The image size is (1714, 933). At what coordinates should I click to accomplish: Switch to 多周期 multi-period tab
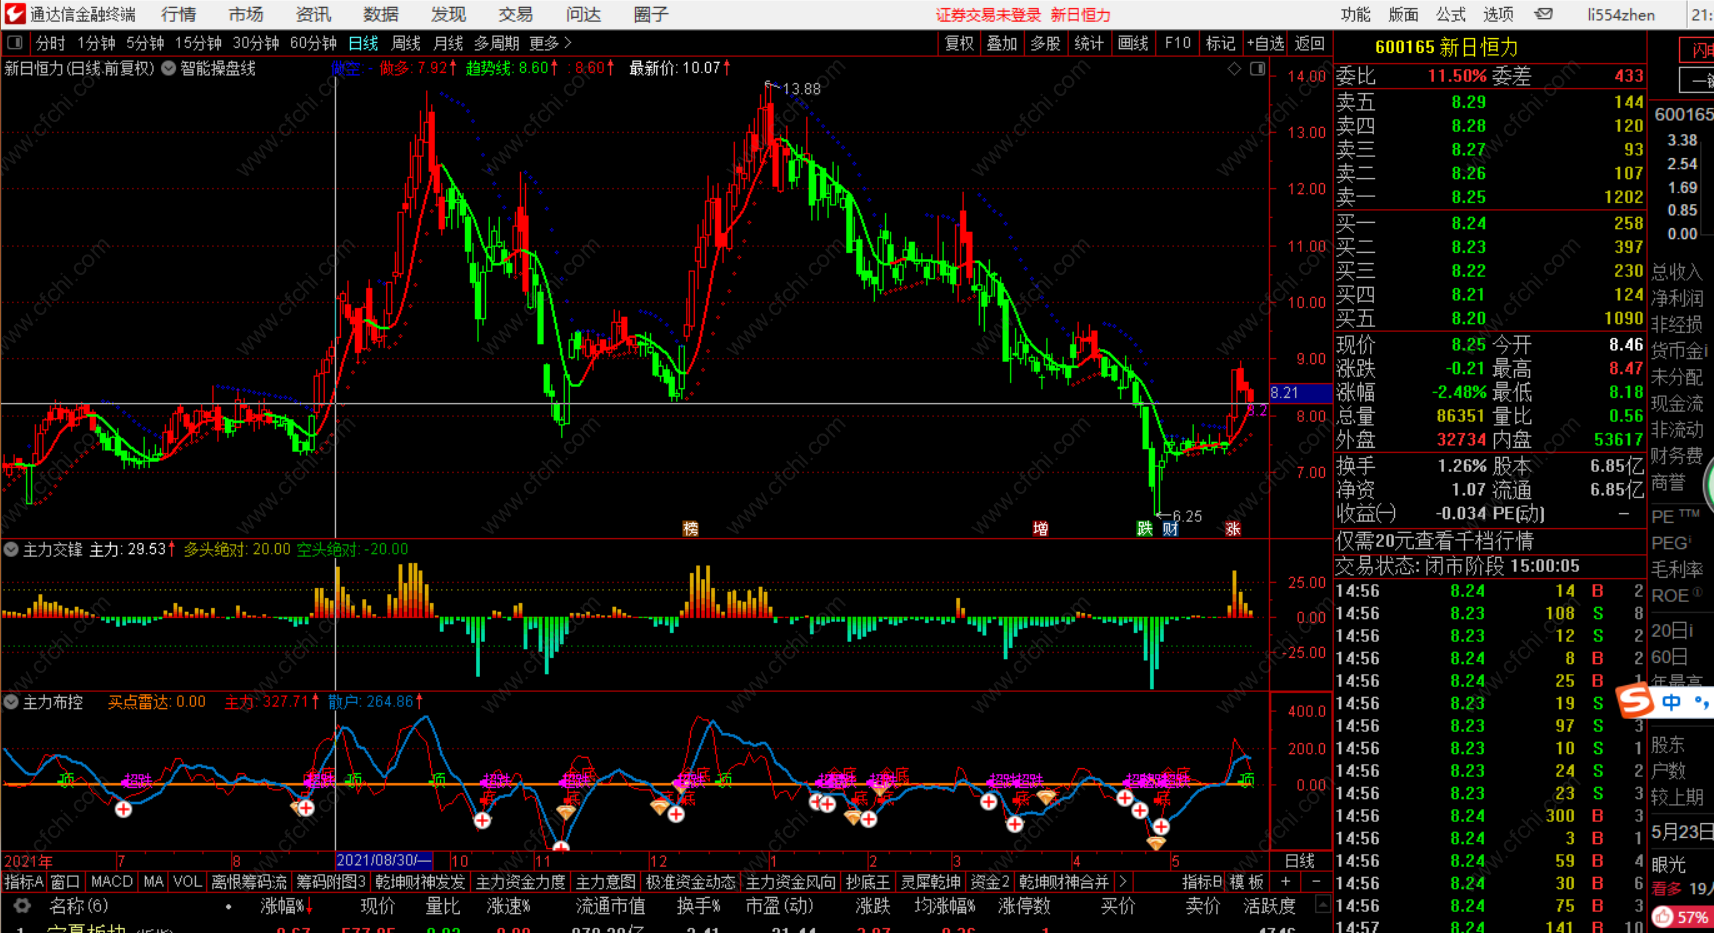pos(496,43)
